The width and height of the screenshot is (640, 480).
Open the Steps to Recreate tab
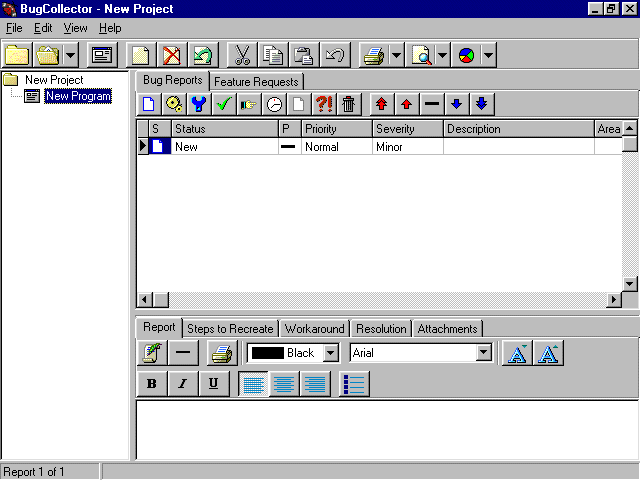pos(230,328)
